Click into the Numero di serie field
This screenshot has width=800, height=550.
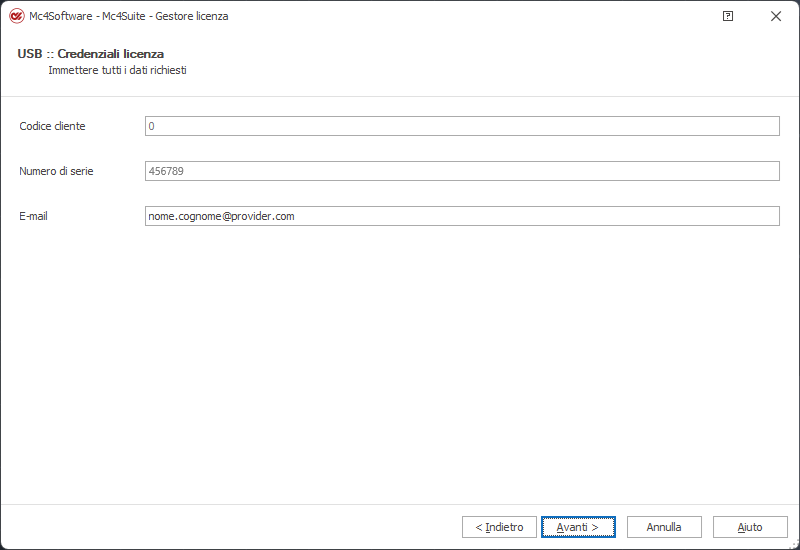pos(462,171)
